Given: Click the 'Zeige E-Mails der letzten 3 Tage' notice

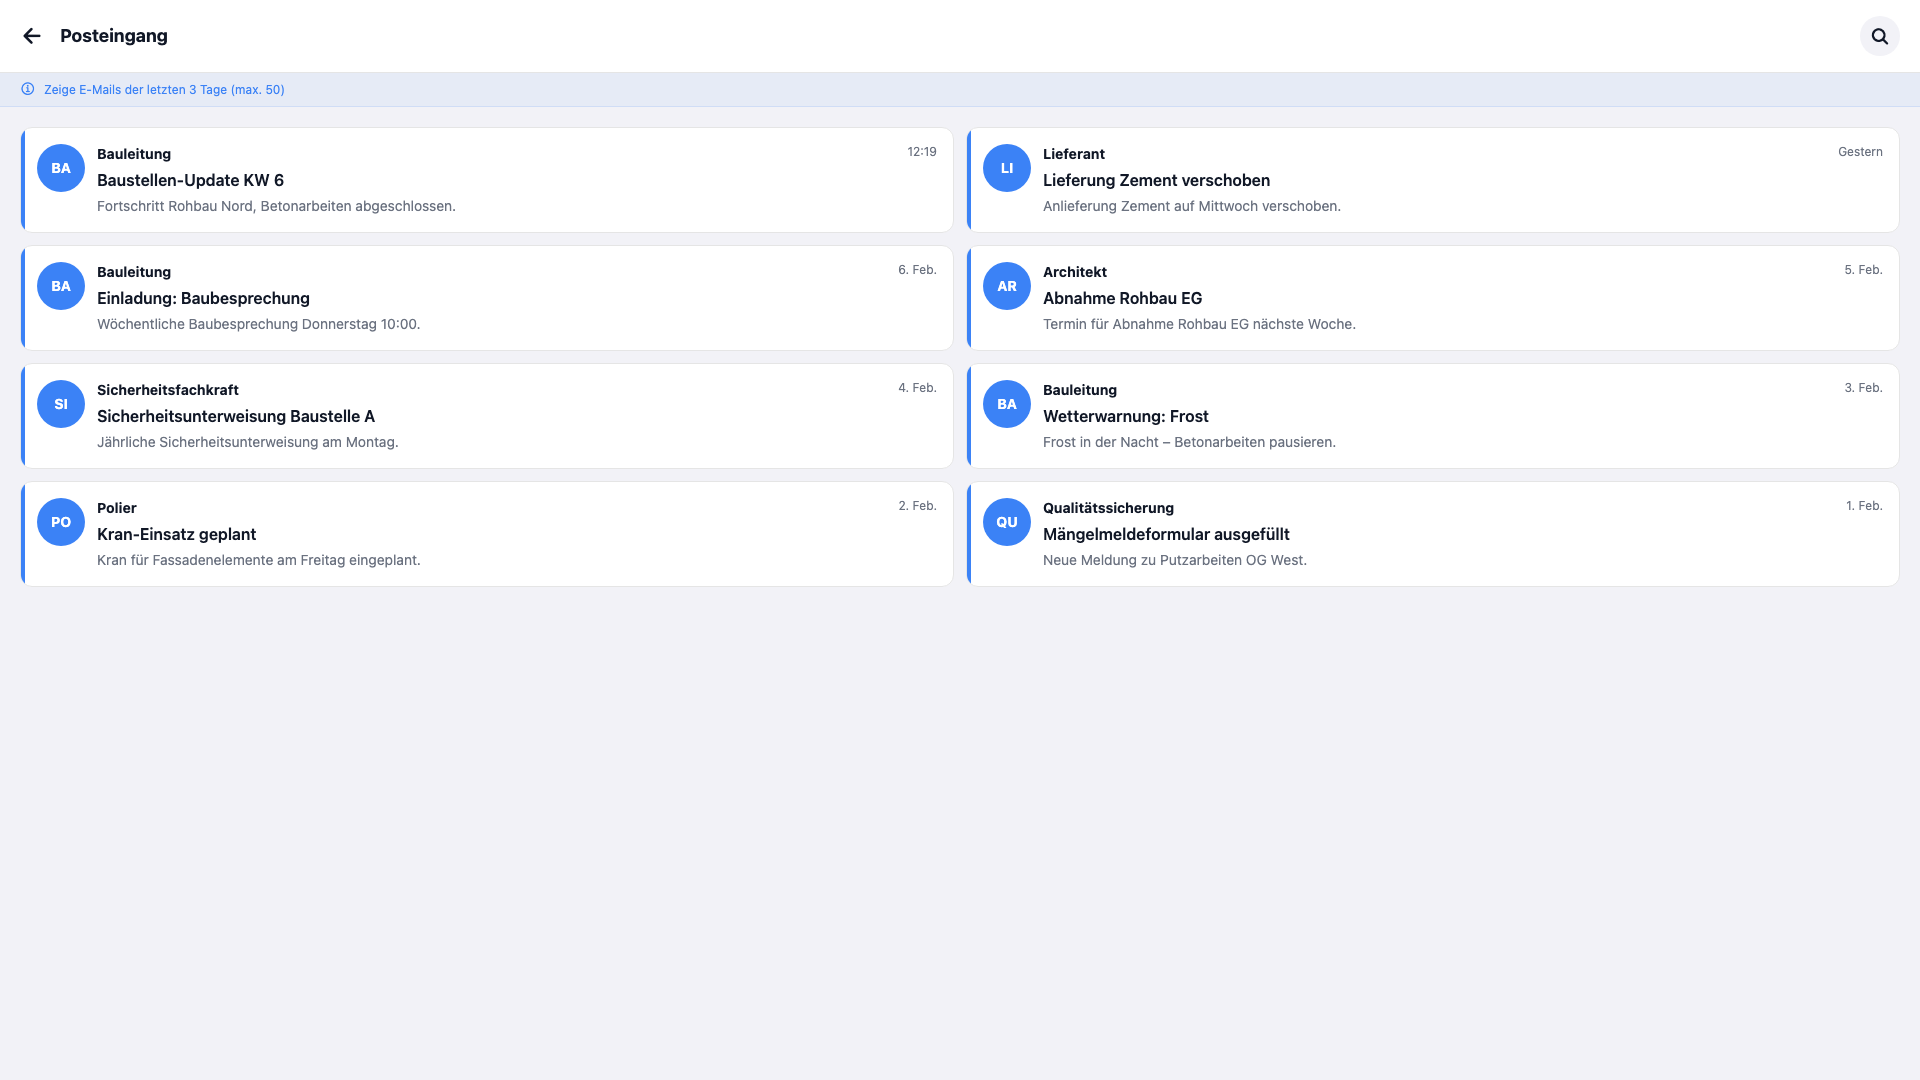Looking at the screenshot, I should click(x=164, y=90).
